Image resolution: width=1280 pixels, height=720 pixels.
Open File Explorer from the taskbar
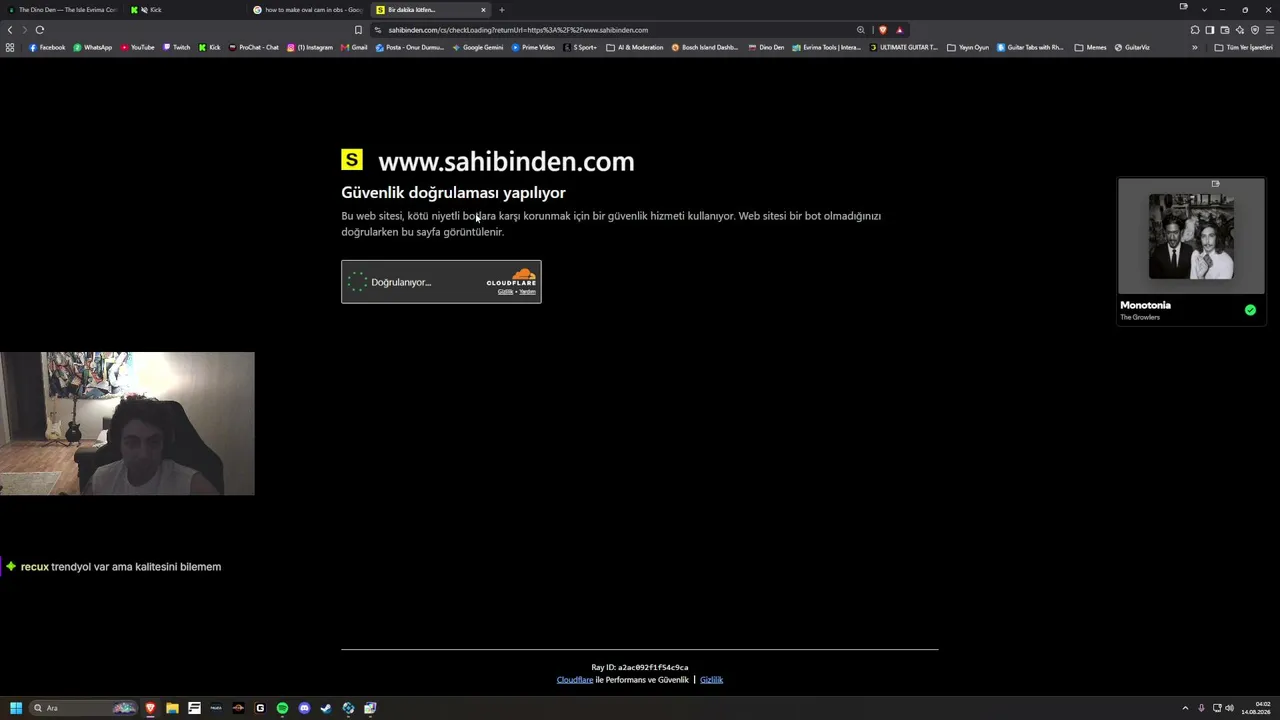pyautogui.click(x=172, y=708)
